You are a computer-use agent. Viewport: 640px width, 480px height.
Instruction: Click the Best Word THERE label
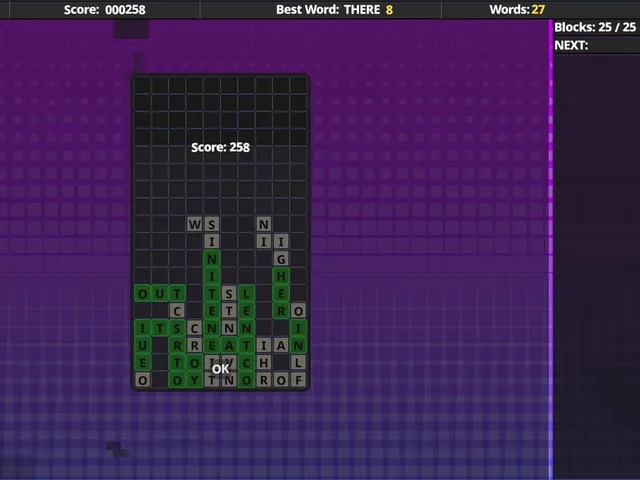[x=334, y=9]
